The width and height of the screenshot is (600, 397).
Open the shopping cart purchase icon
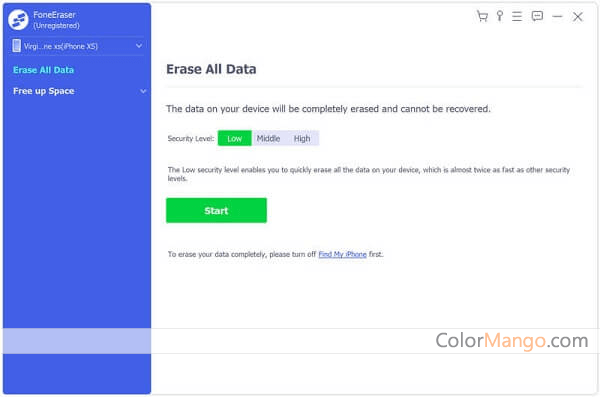(x=482, y=16)
